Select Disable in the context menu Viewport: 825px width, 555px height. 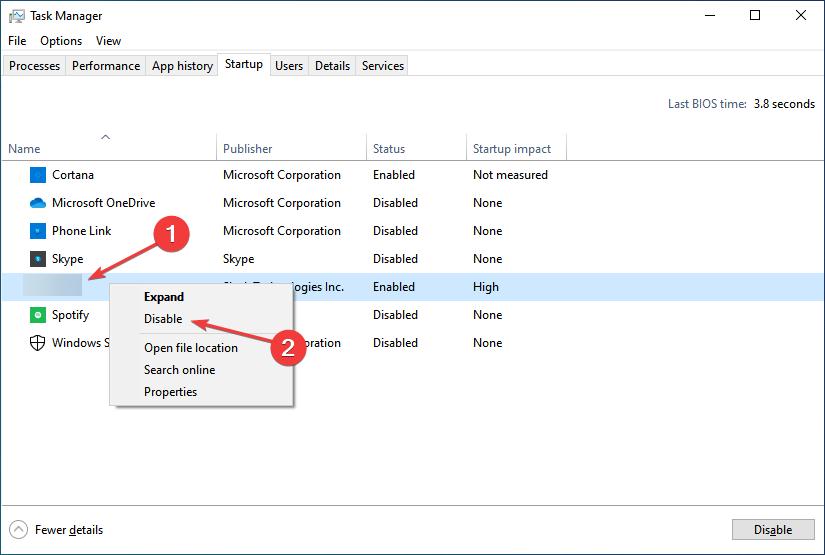(x=163, y=319)
